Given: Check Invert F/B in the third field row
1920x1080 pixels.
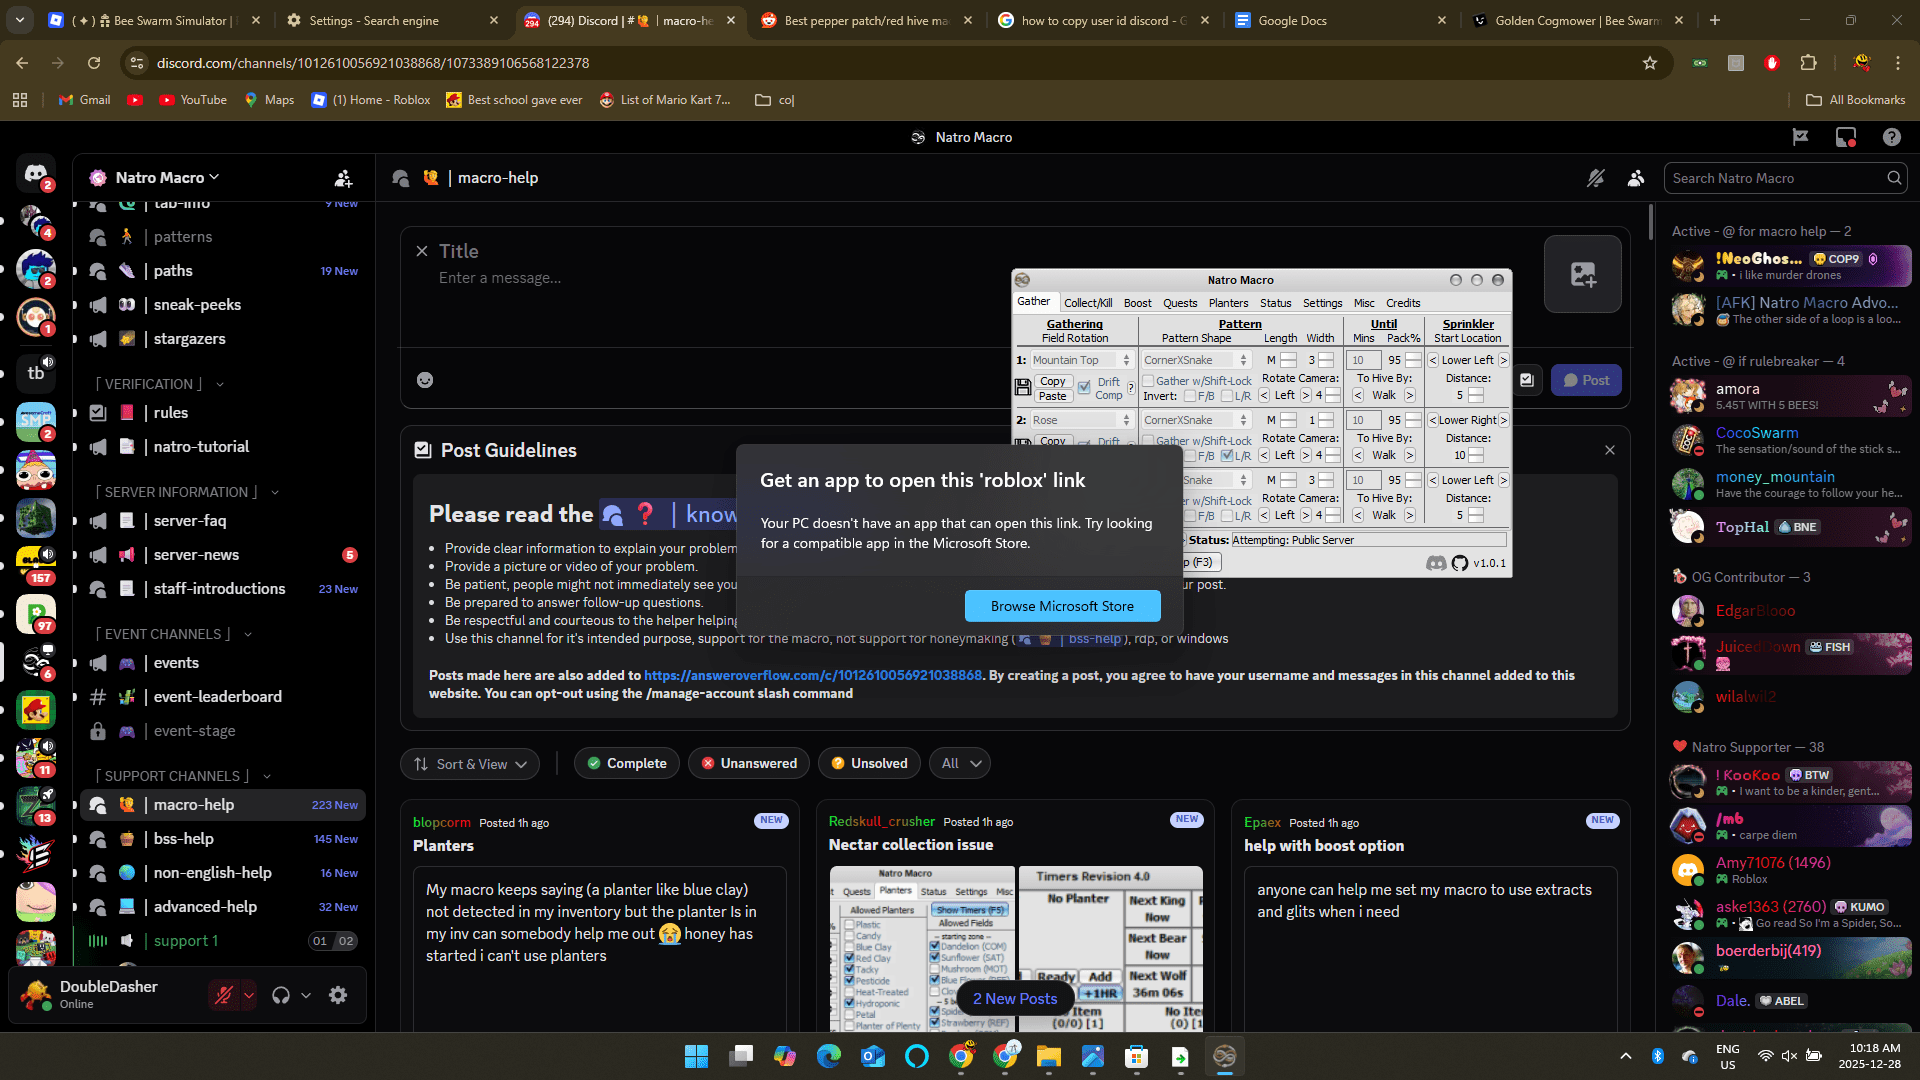Looking at the screenshot, I should tap(1190, 516).
